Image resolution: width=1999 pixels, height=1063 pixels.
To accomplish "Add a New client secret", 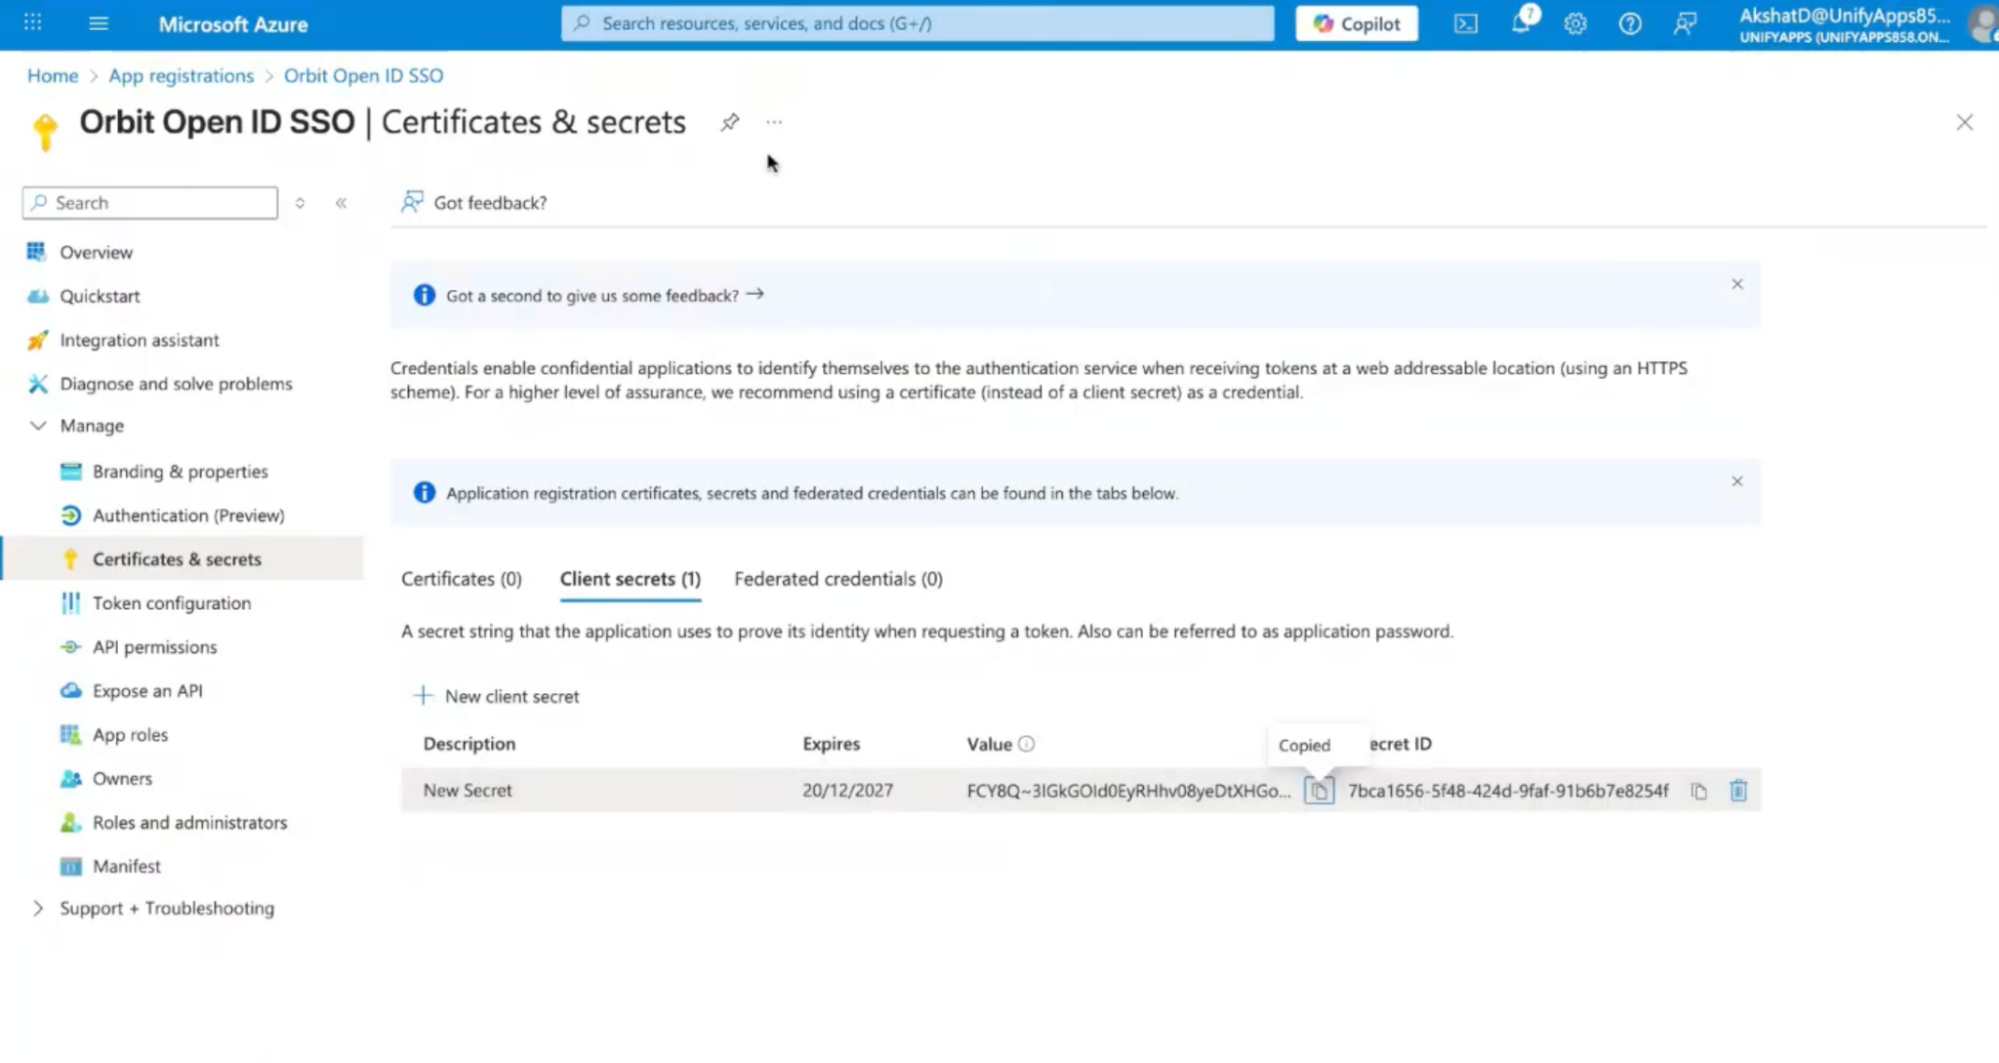I will click(497, 696).
